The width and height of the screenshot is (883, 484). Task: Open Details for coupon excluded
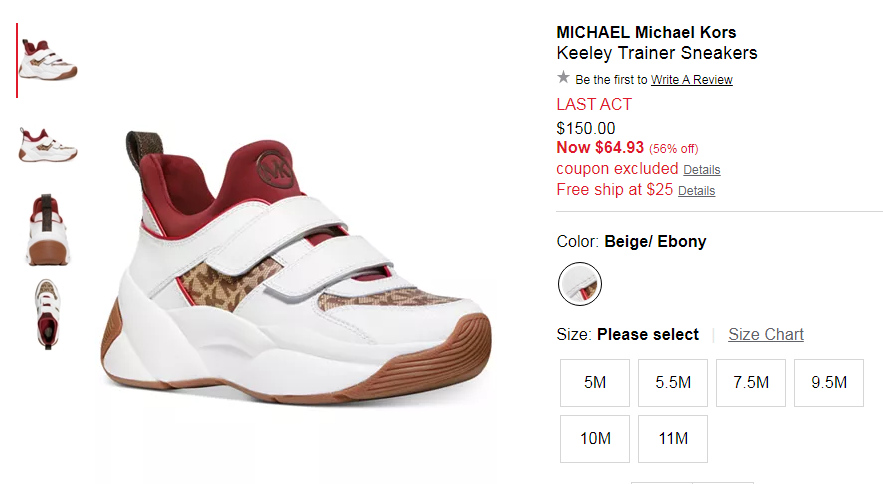702,170
